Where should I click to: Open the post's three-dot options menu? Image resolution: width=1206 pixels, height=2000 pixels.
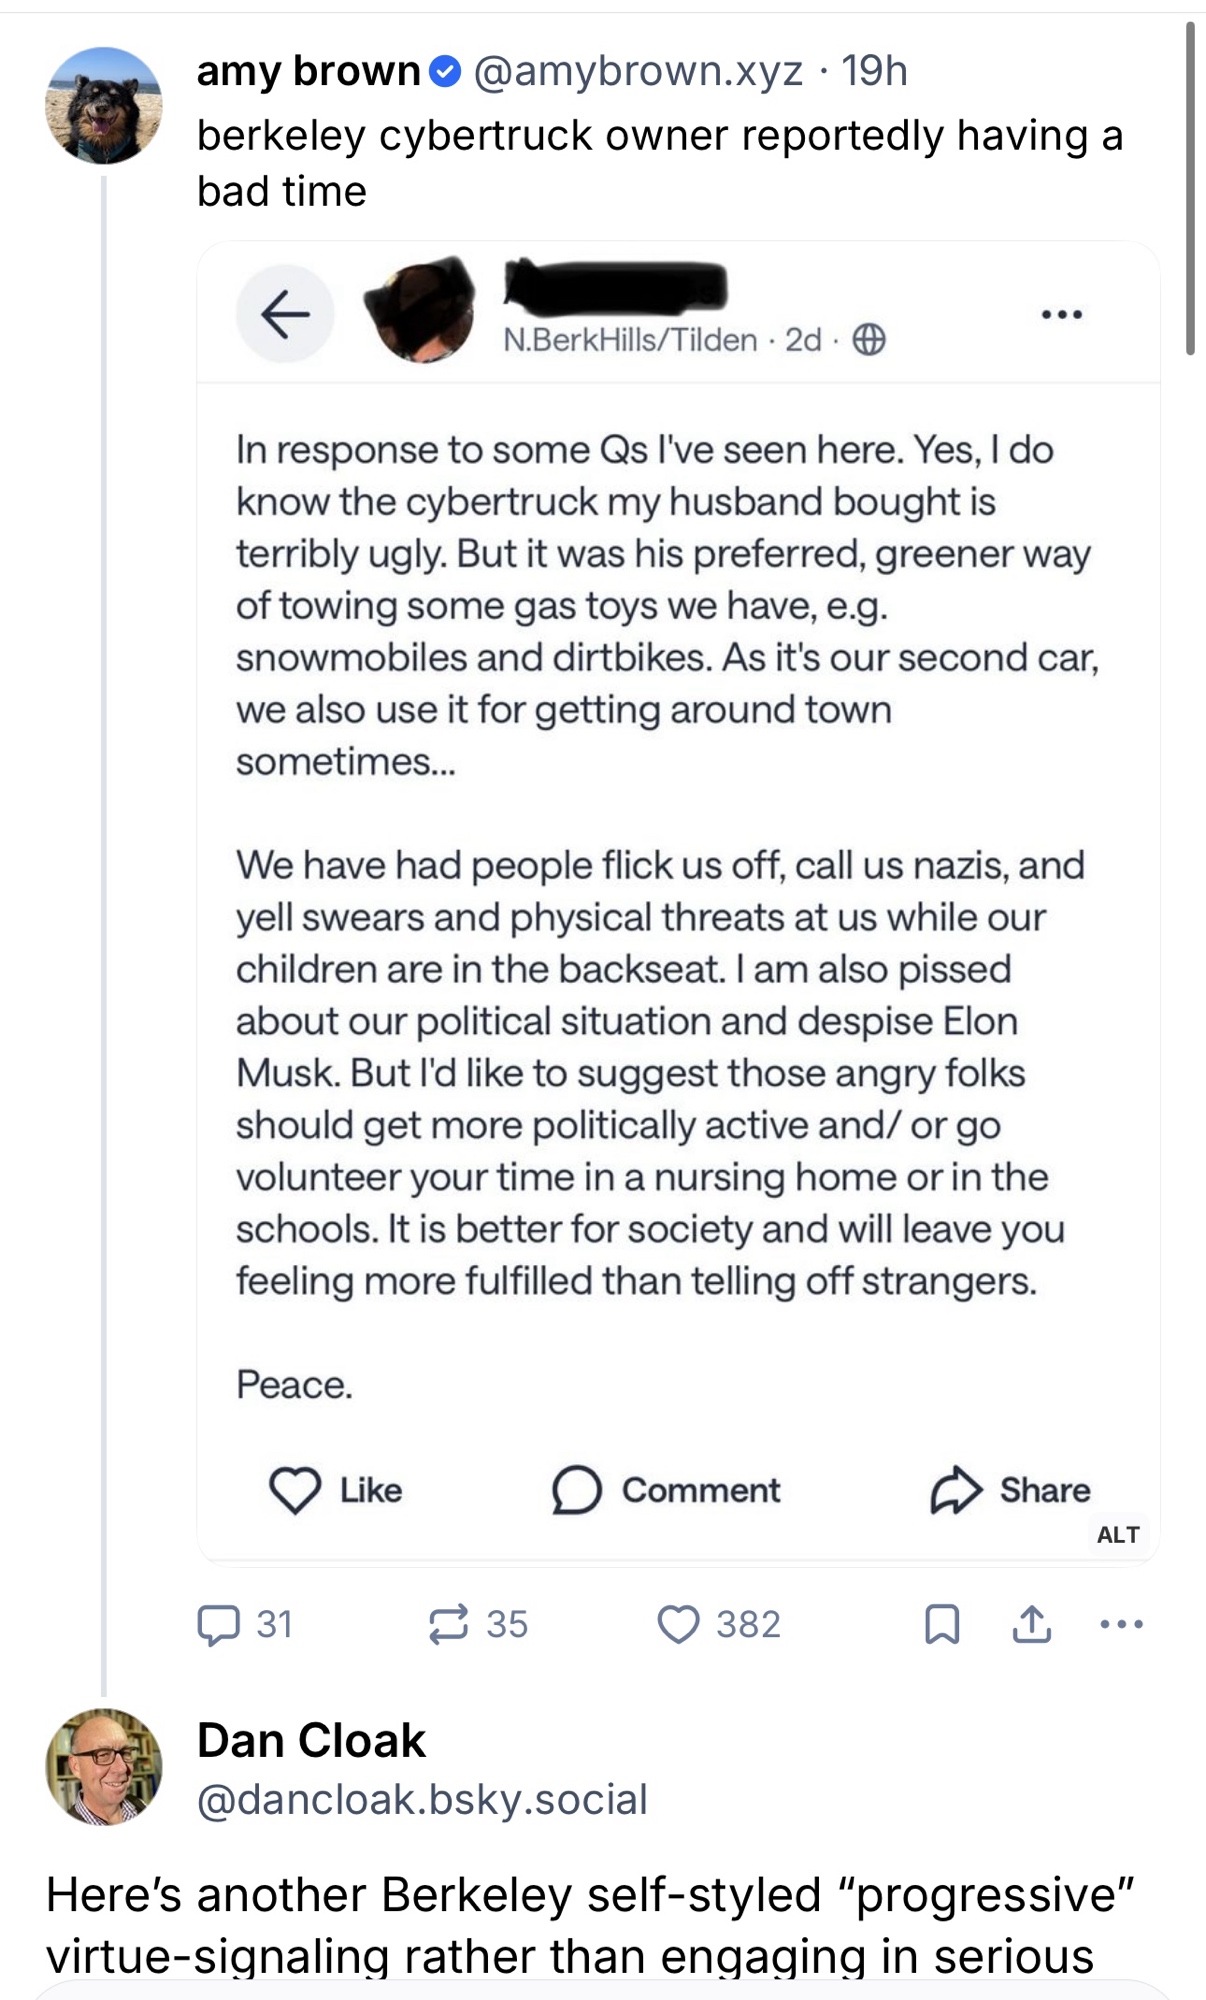[x=1121, y=1624]
